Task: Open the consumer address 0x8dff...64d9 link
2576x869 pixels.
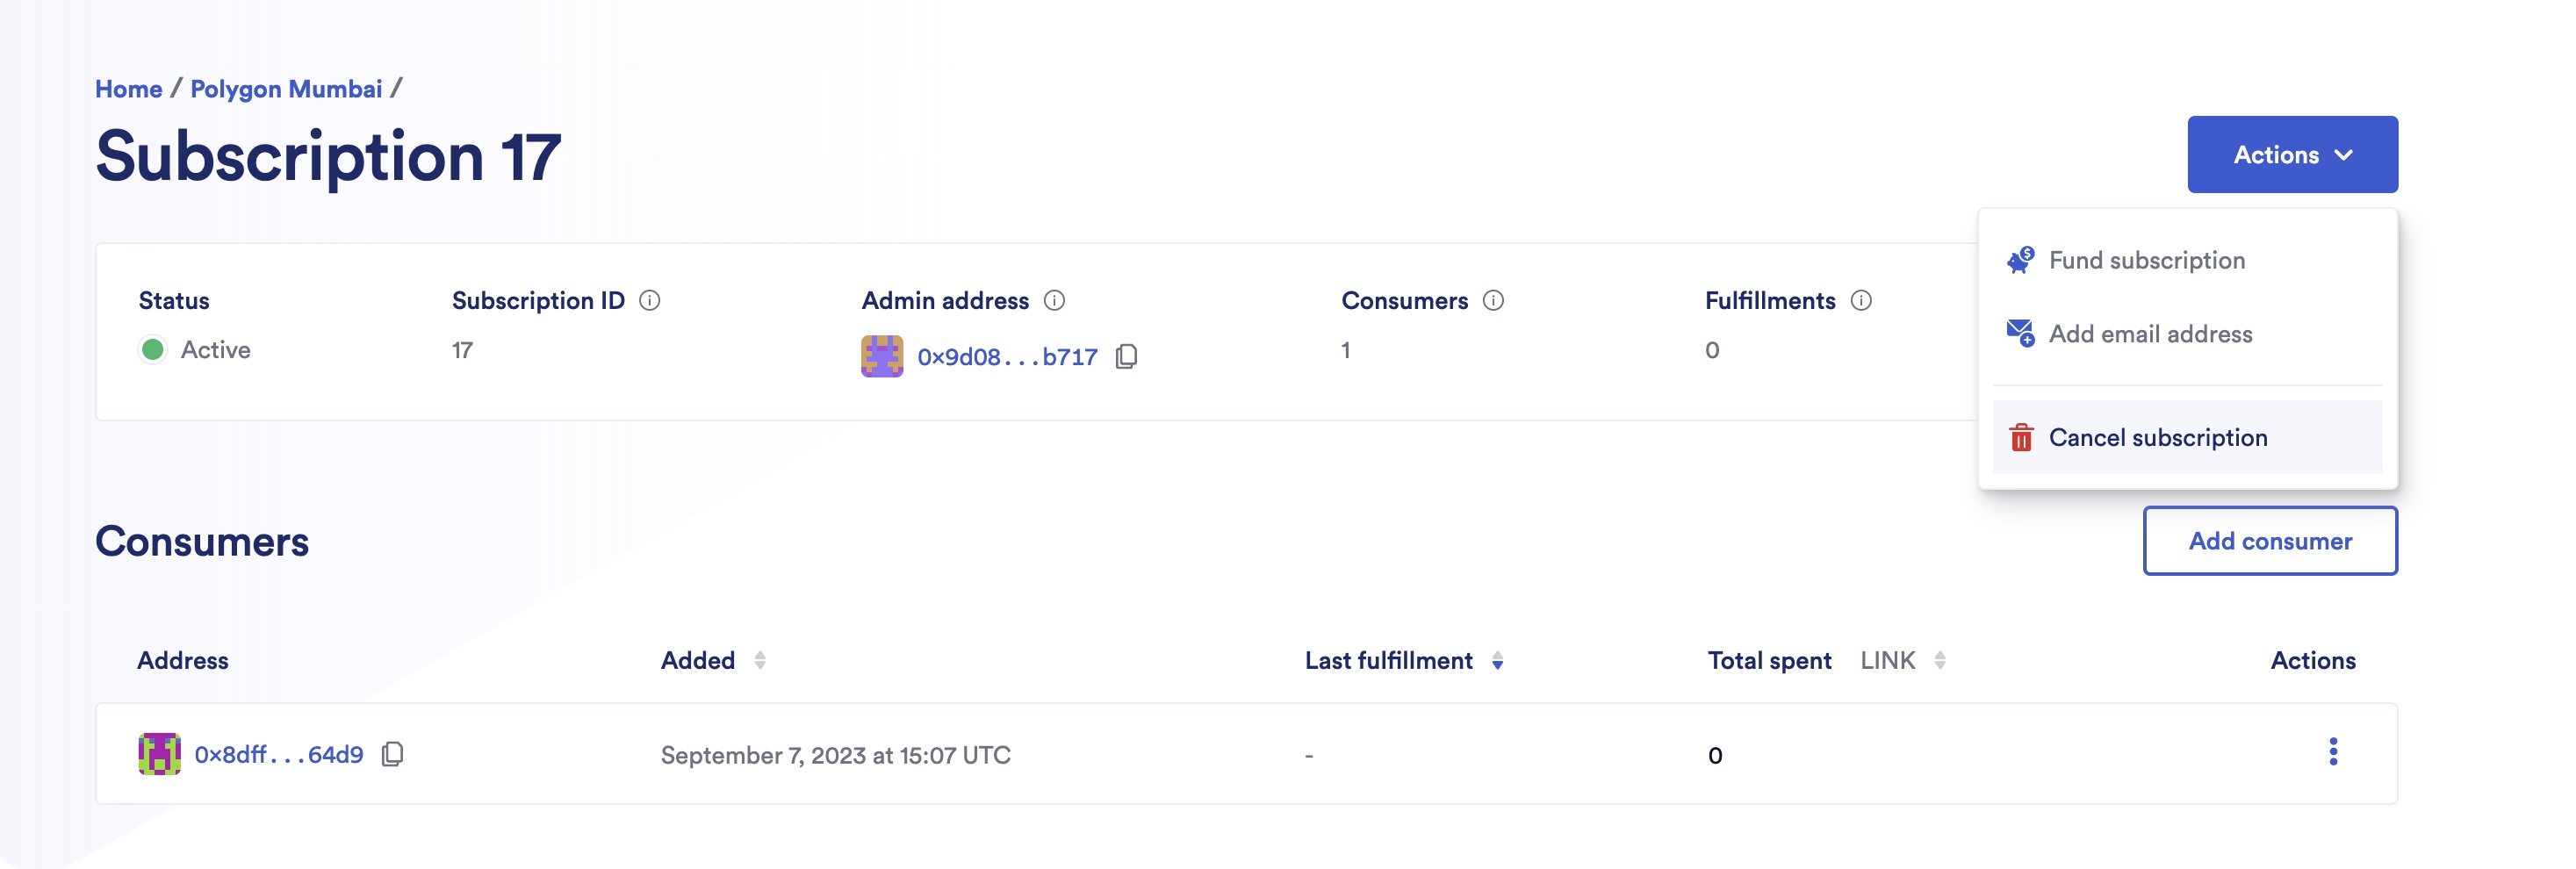Action: tap(279, 755)
